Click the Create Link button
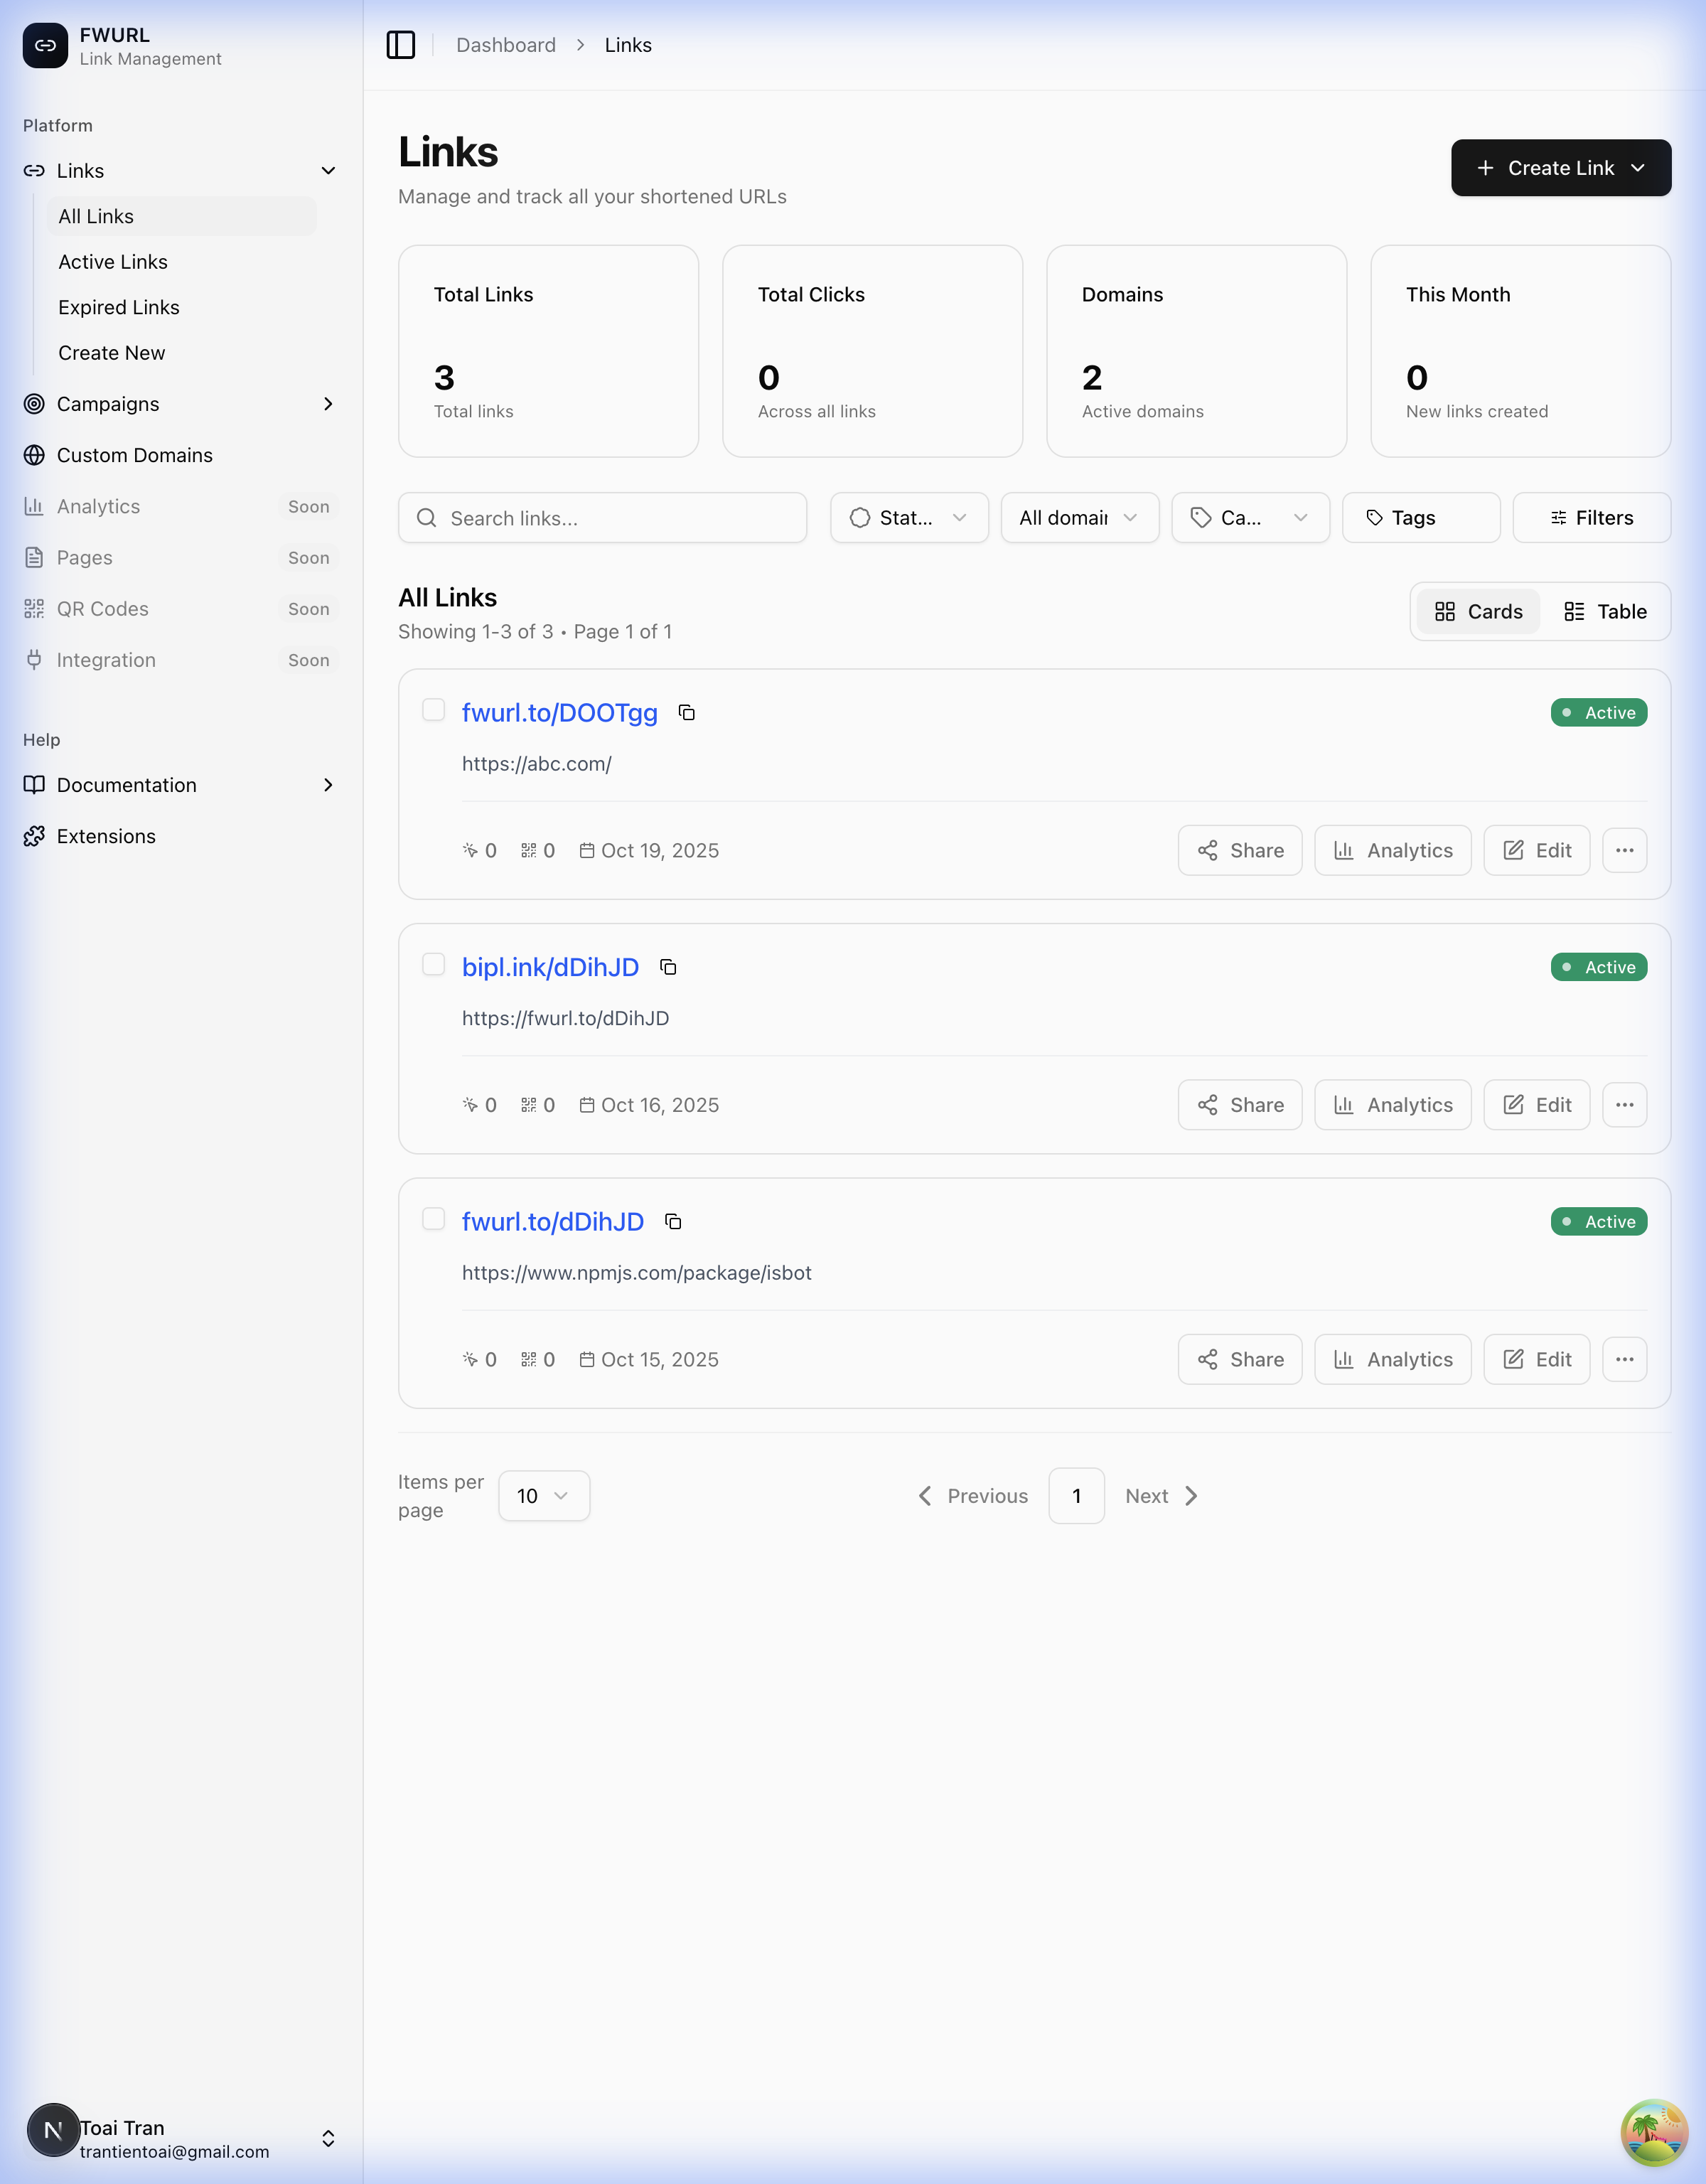 click(1560, 167)
